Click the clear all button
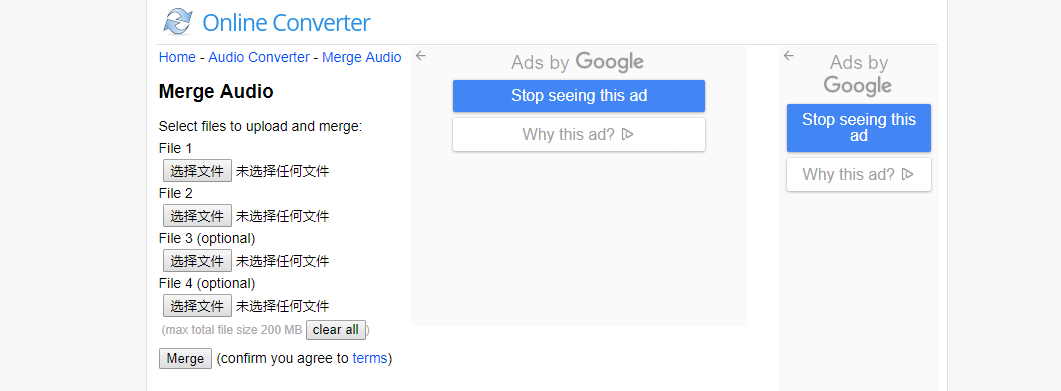The height and width of the screenshot is (391, 1061). [336, 330]
